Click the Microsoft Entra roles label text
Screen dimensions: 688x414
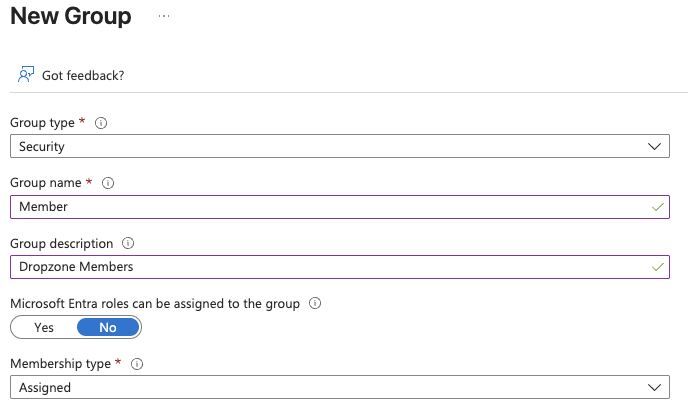pos(155,303)
